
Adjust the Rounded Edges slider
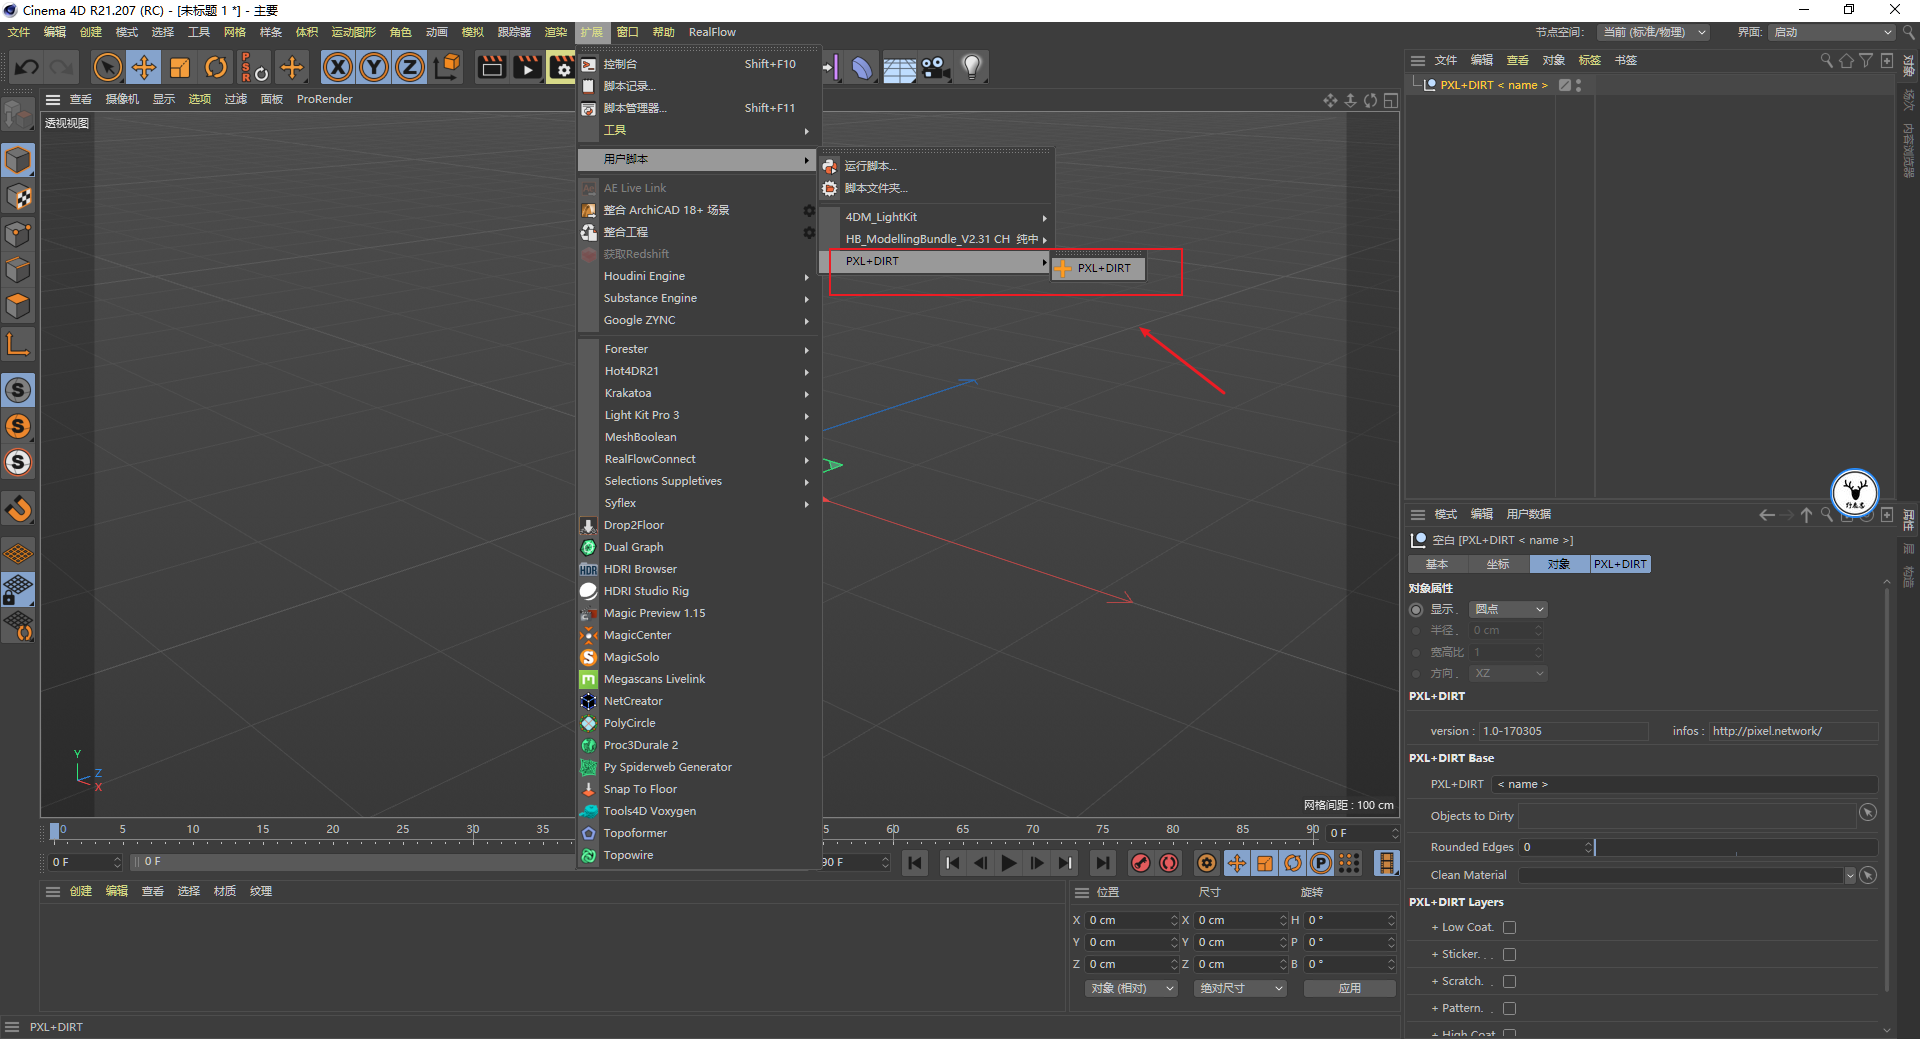1736,847
